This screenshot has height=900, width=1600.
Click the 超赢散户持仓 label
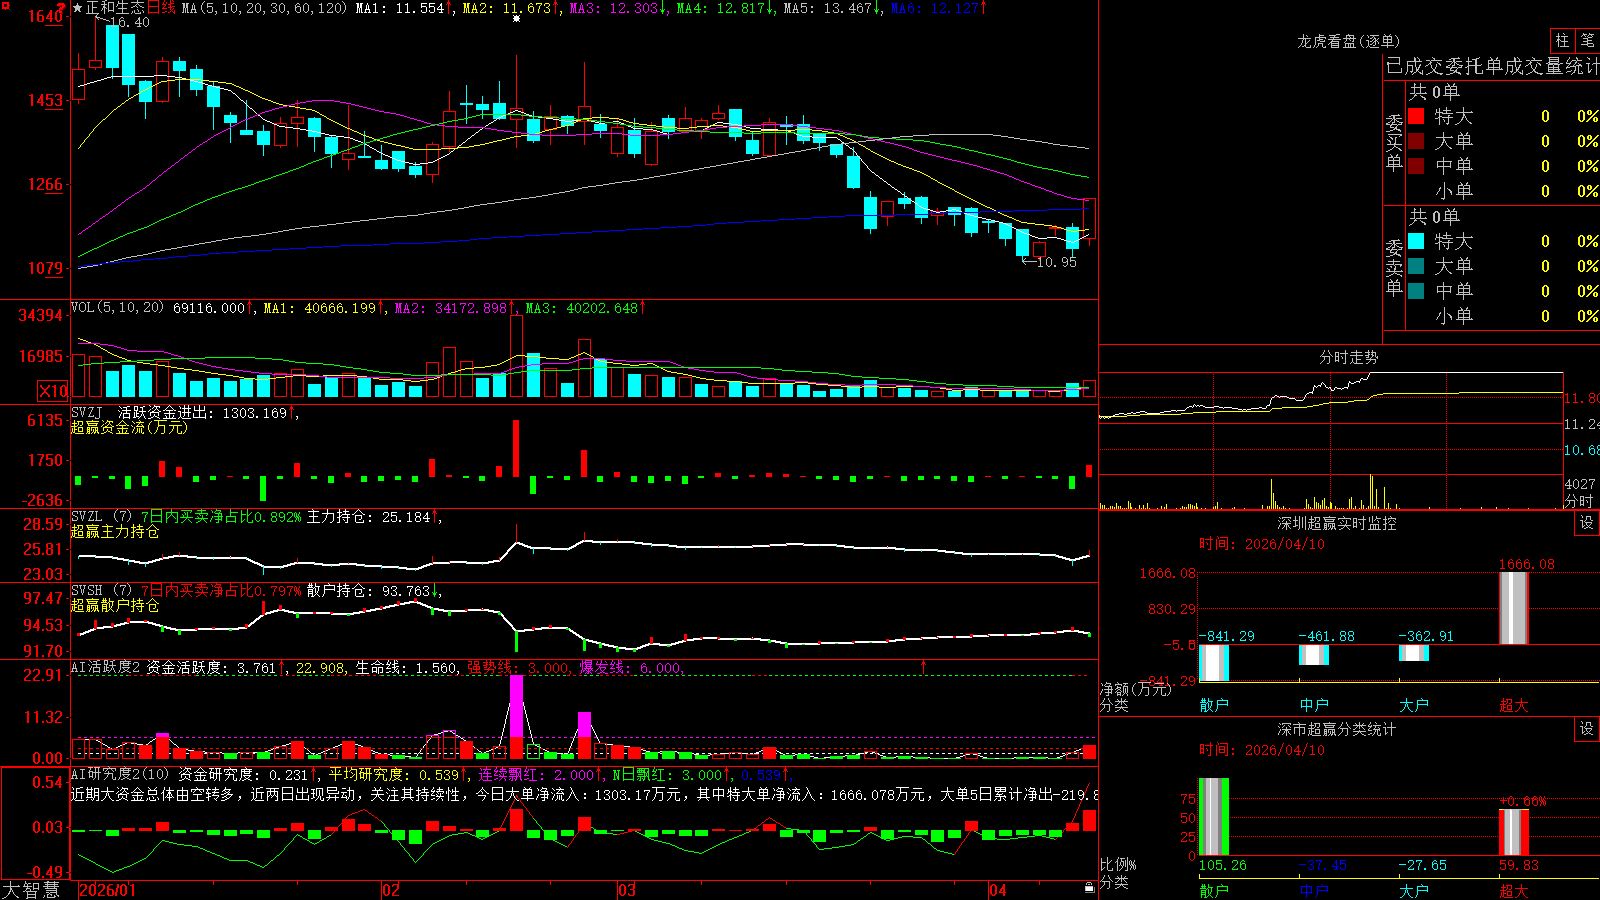(115, 605)
